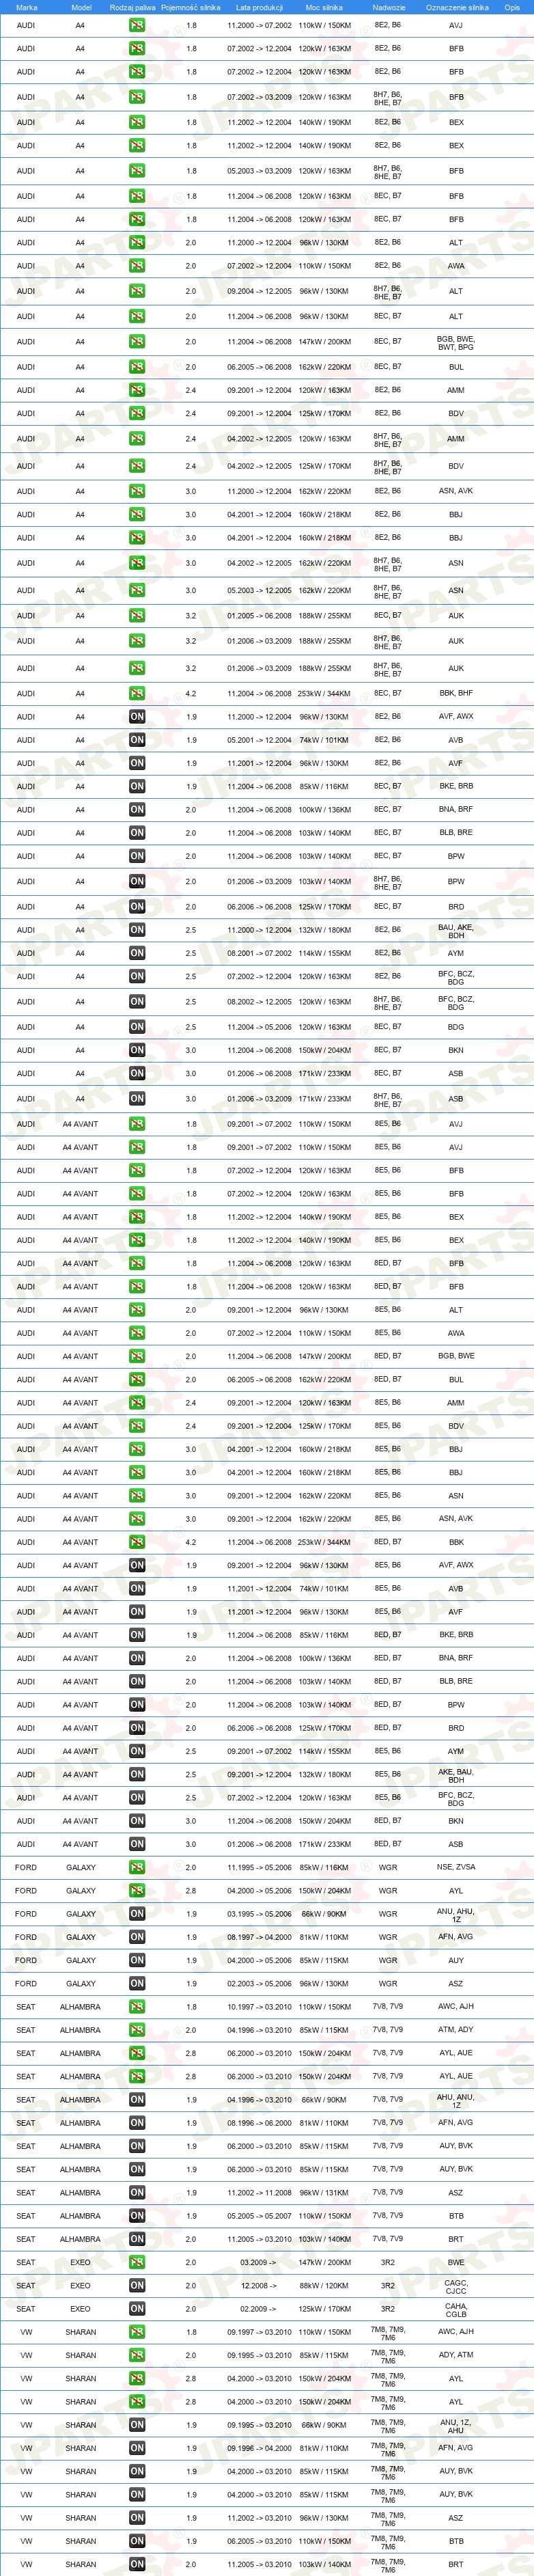Click petrol icon in A4 Avant AWA row
534x2576 pixels.
click(137, 1333)
